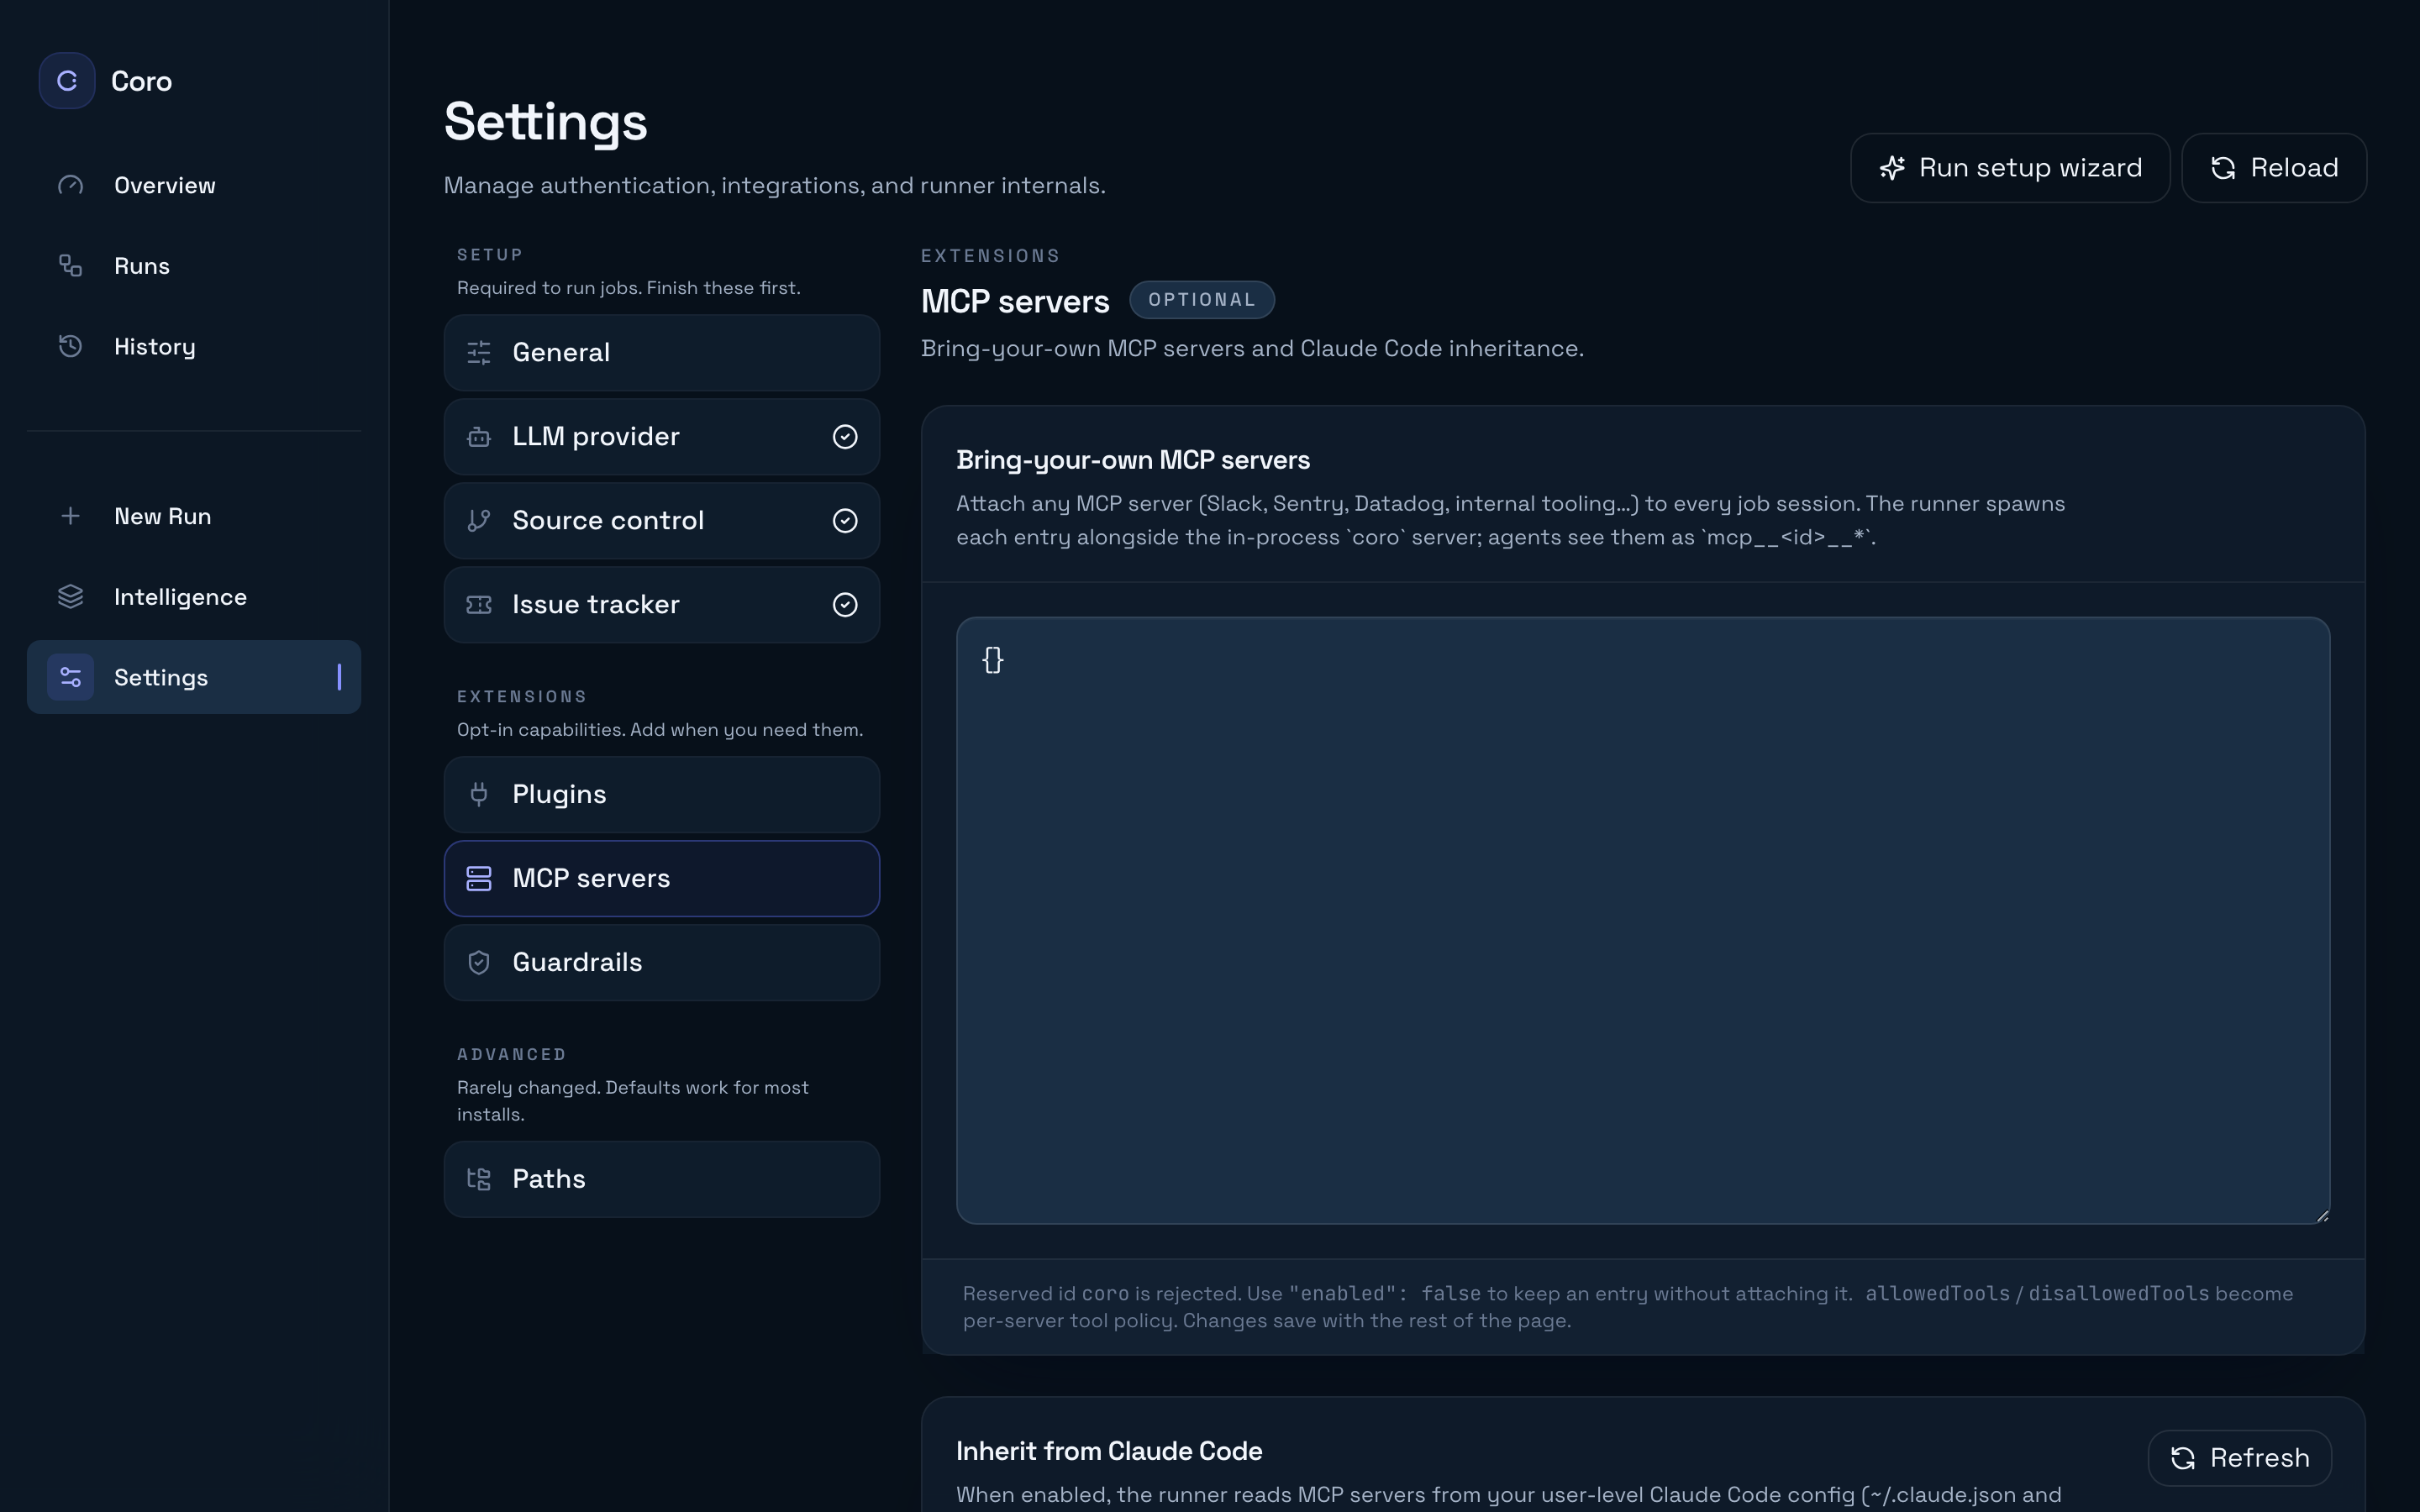Click the disallowedTools code text

point(2118,1294)
